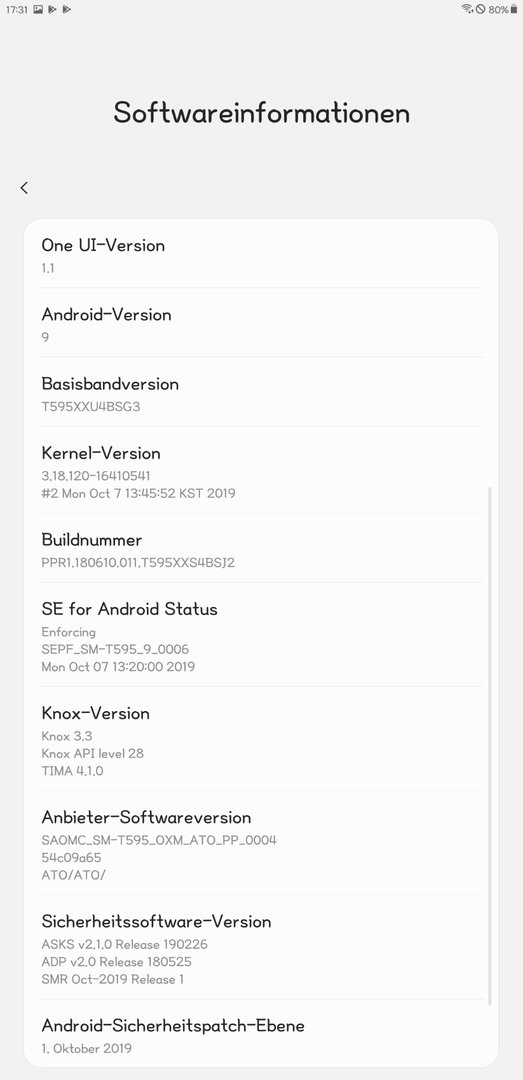The image size is (523, 1080).
Task: Select the Android-Version entry
Action: (261, 323)
